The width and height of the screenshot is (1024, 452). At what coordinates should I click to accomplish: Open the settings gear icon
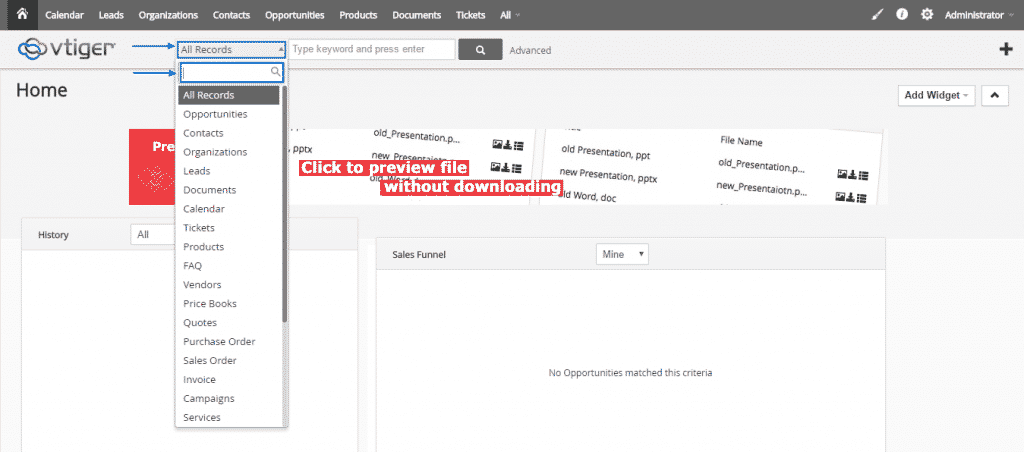tap(927, 15)
